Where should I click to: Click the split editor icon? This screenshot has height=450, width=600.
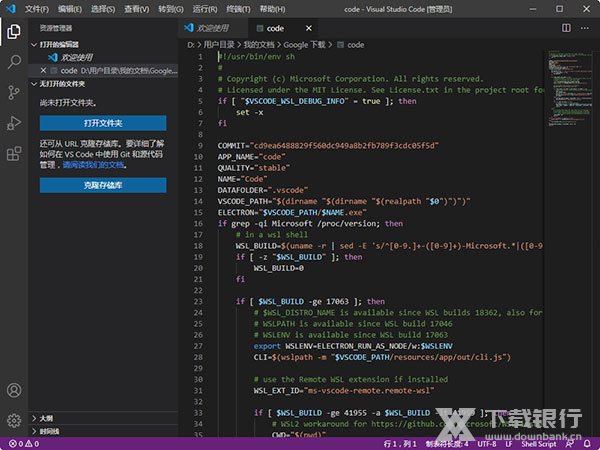tap(566, 28)
